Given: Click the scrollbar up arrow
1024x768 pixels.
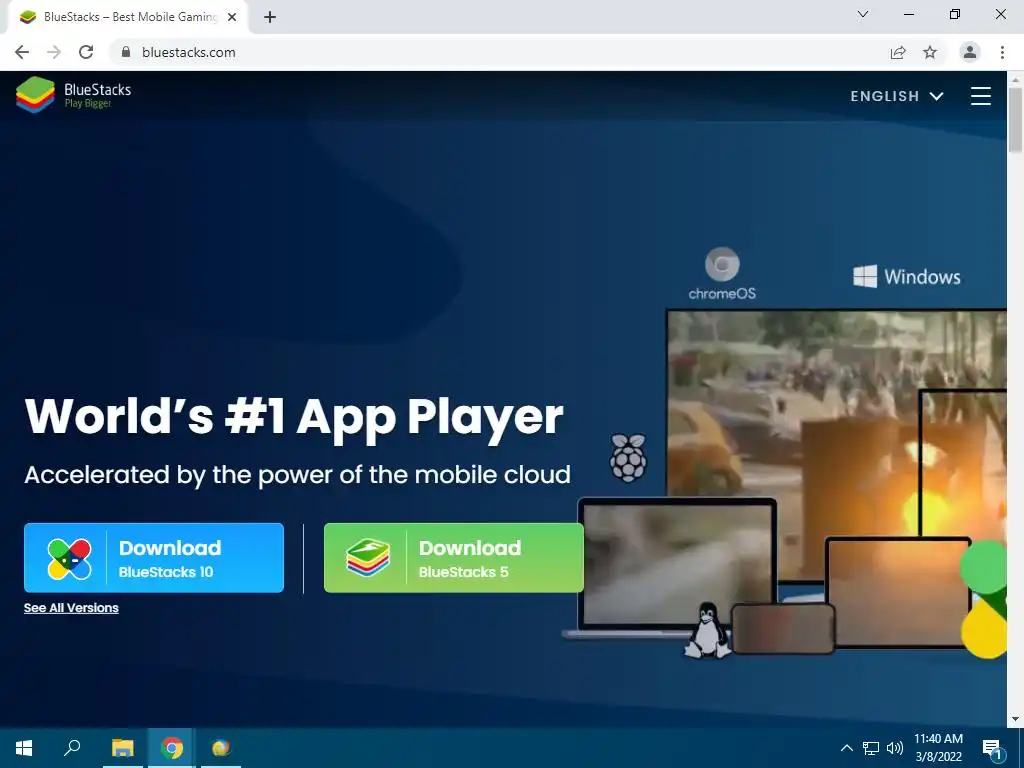Looking at the screenshot, I should tap(1015, 78).
